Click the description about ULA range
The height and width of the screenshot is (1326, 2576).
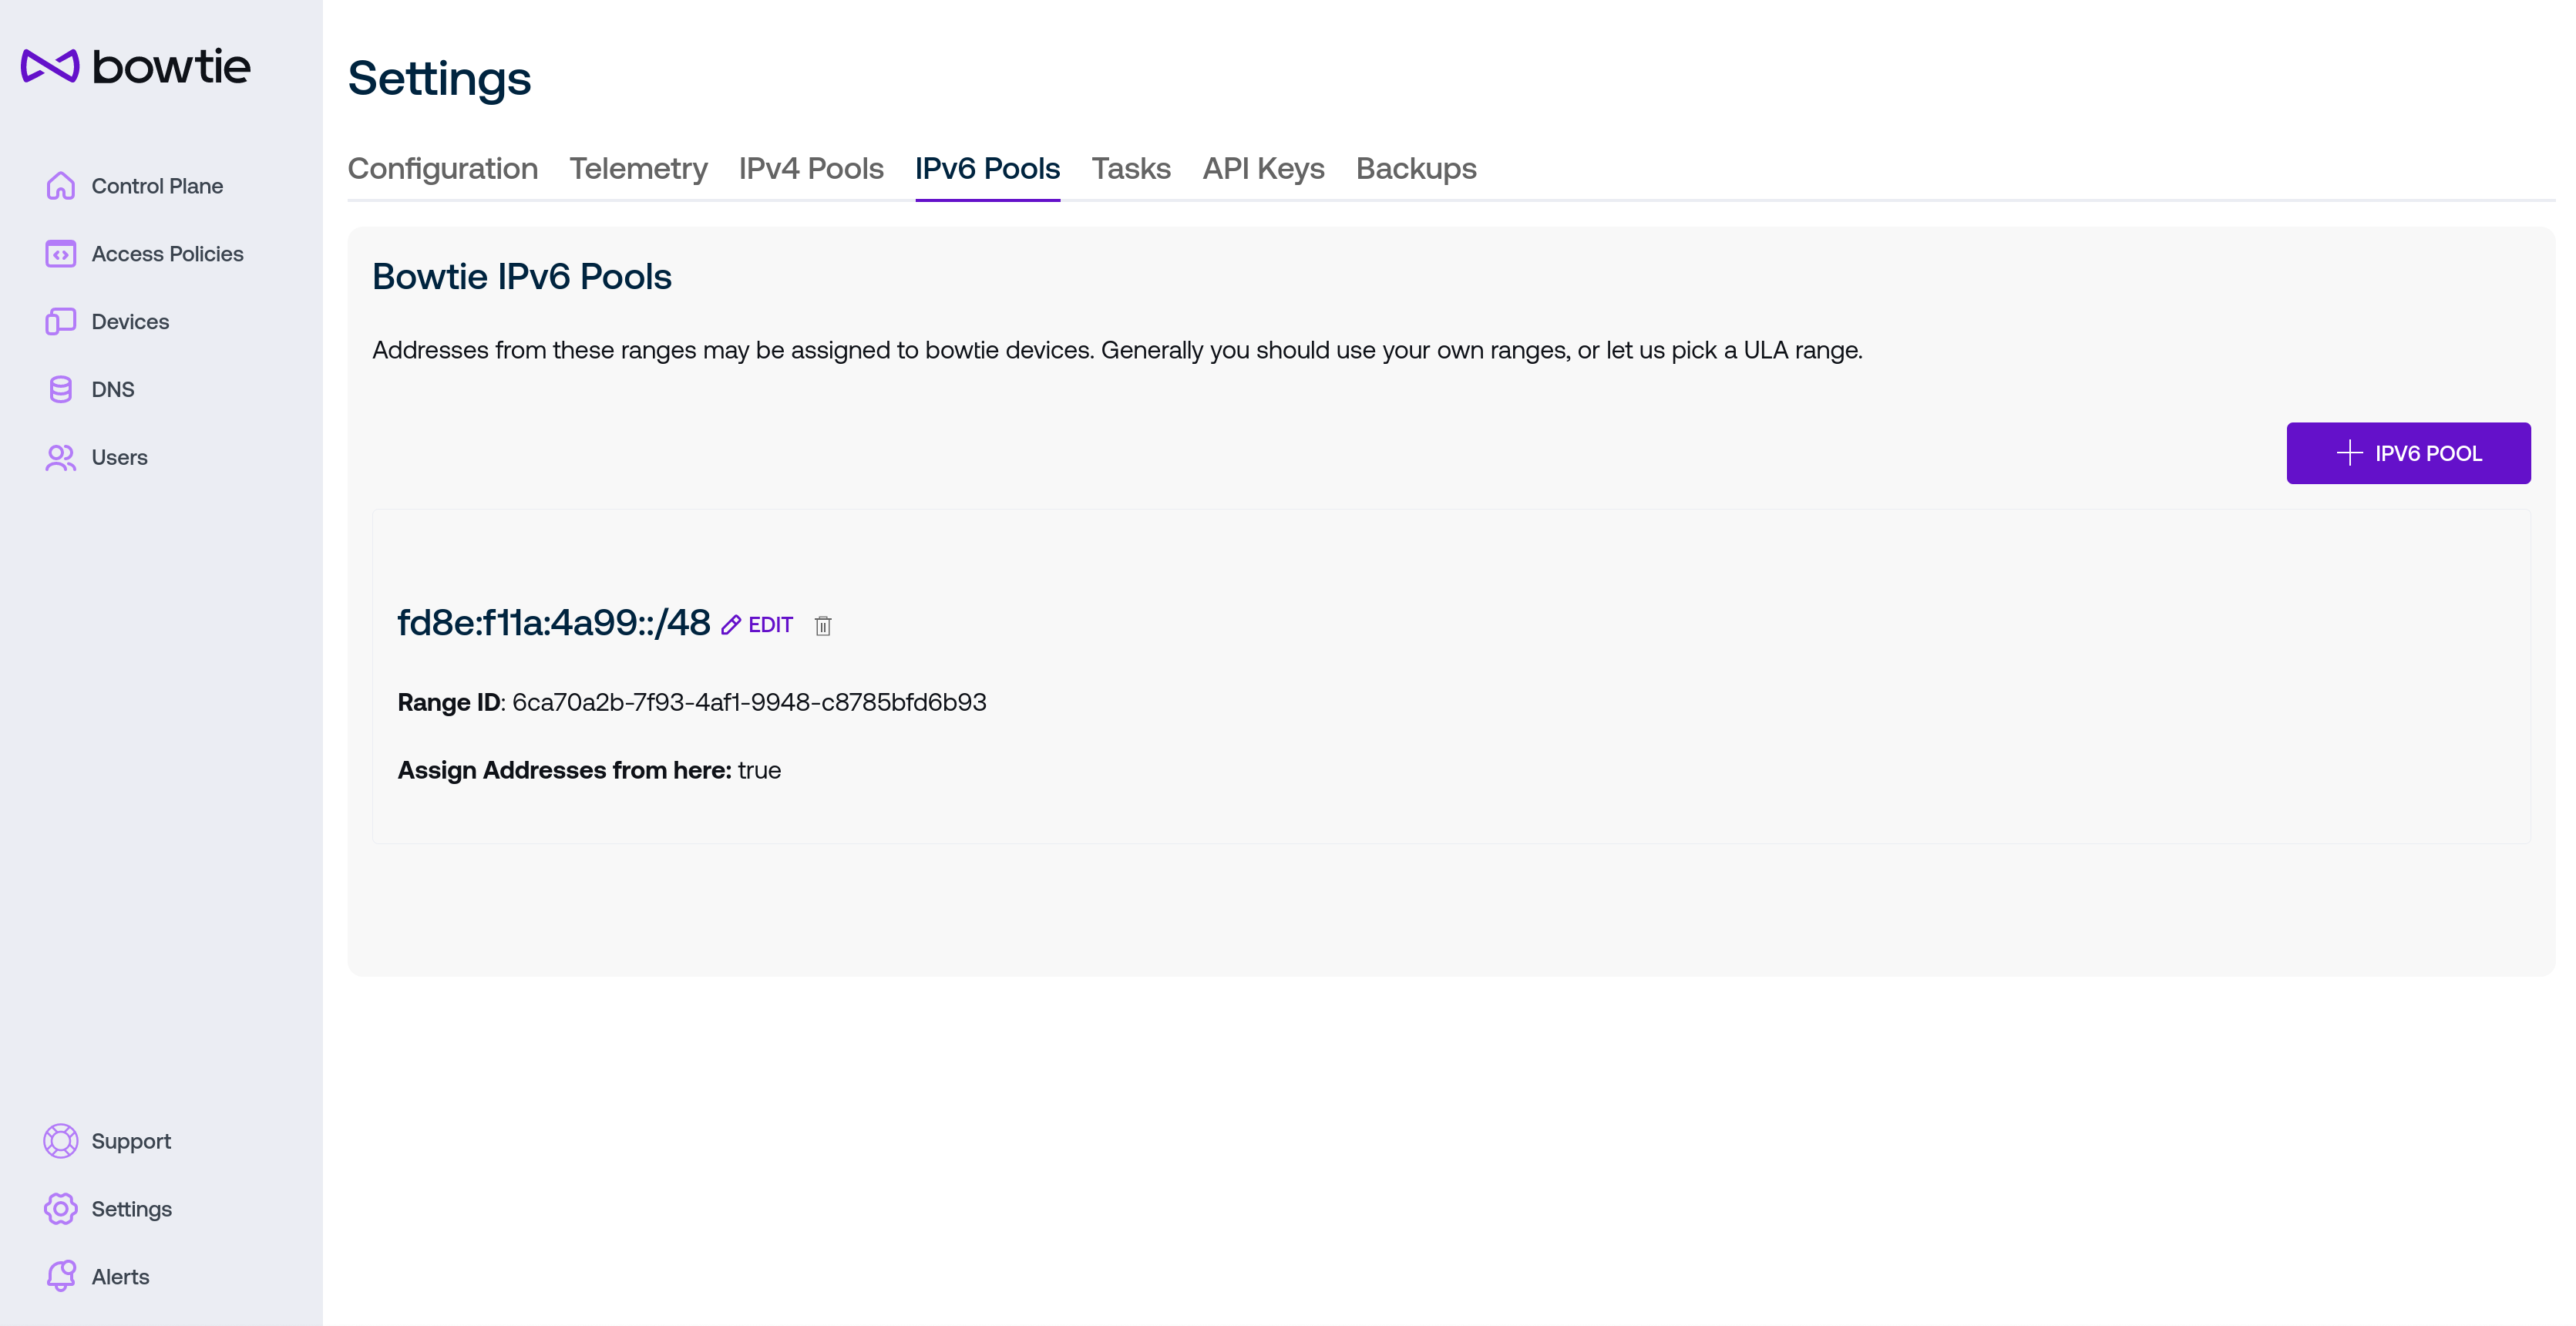(x=1117, y=350)
